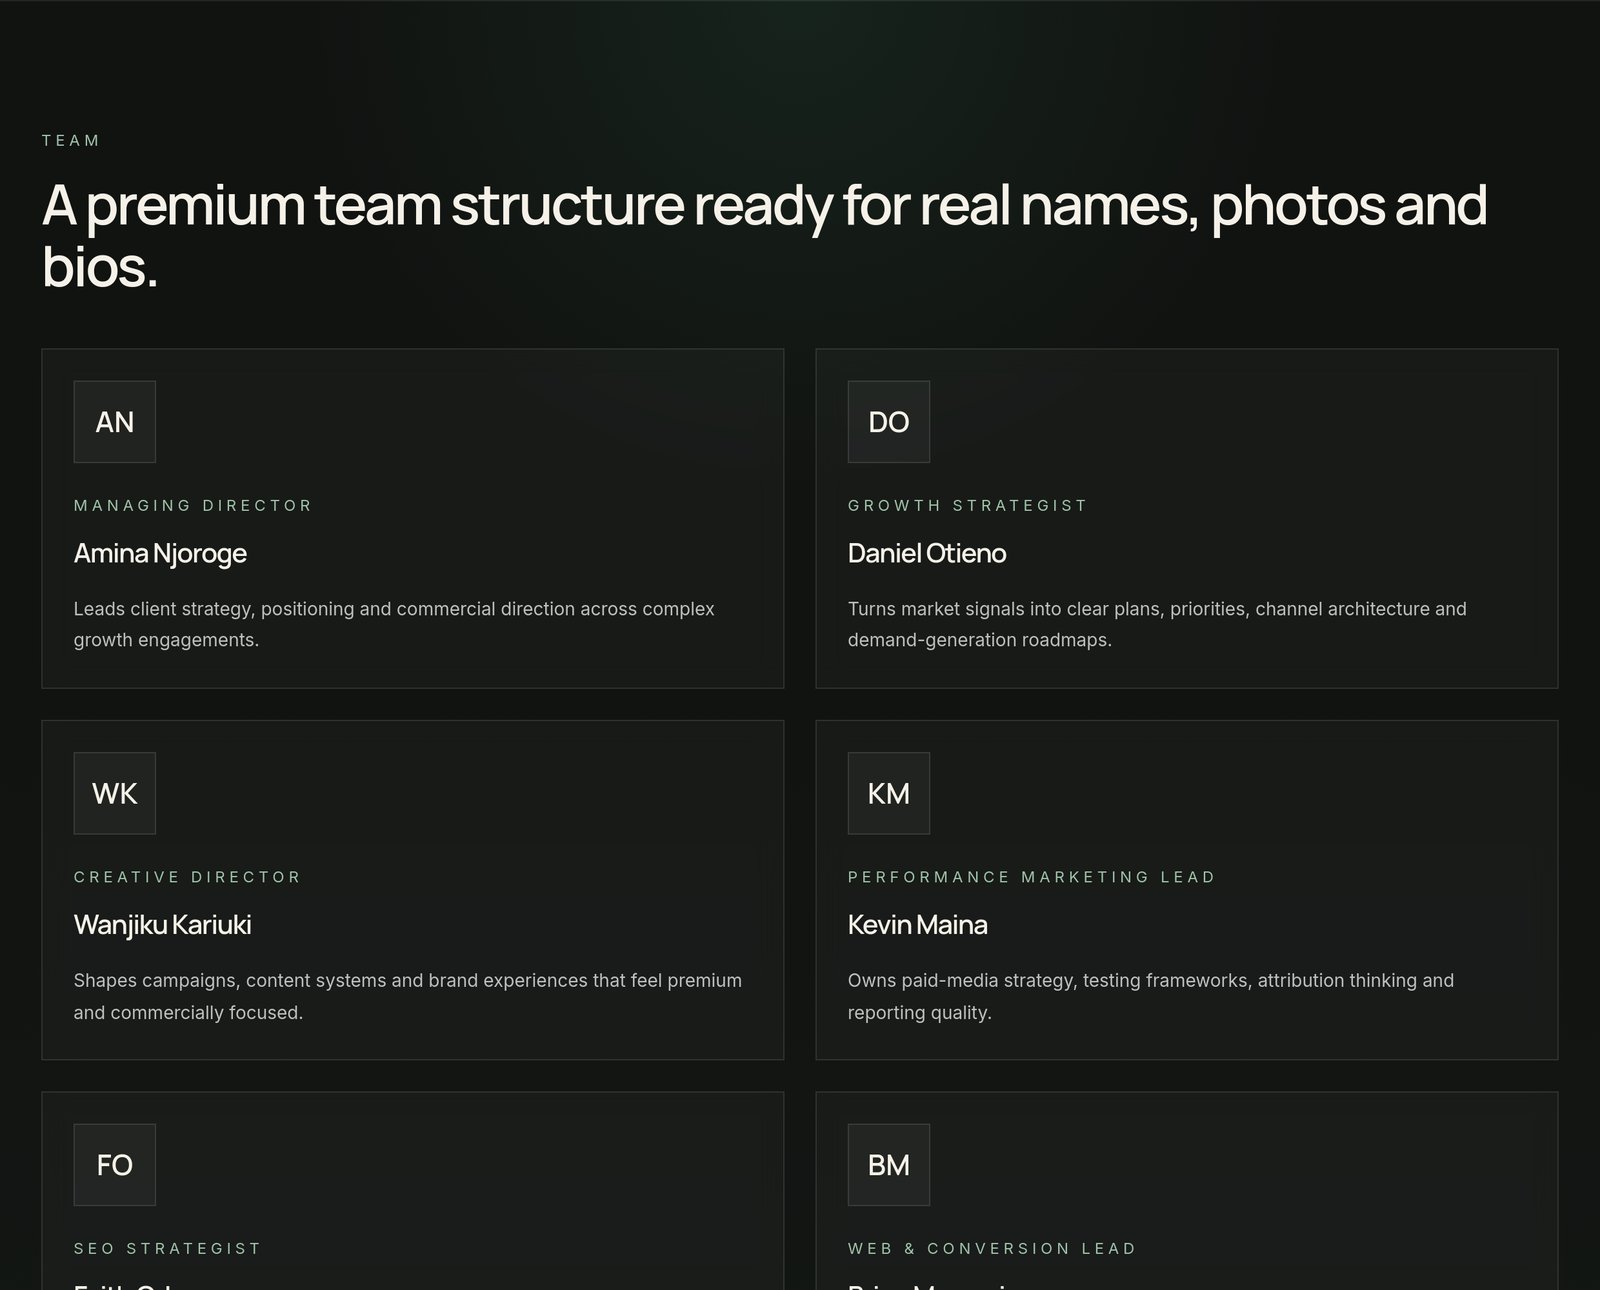The image size is (1600, 1290).
Task: Click the AN avatar initials box
Action: (x=114, y=421)
